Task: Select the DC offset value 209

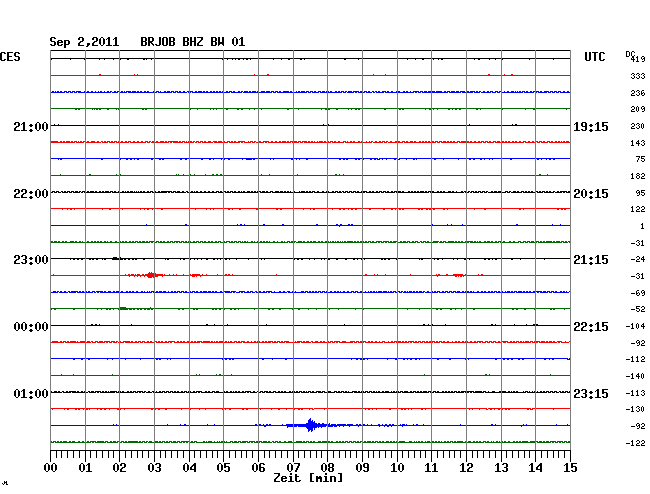Action: [638, 109]
